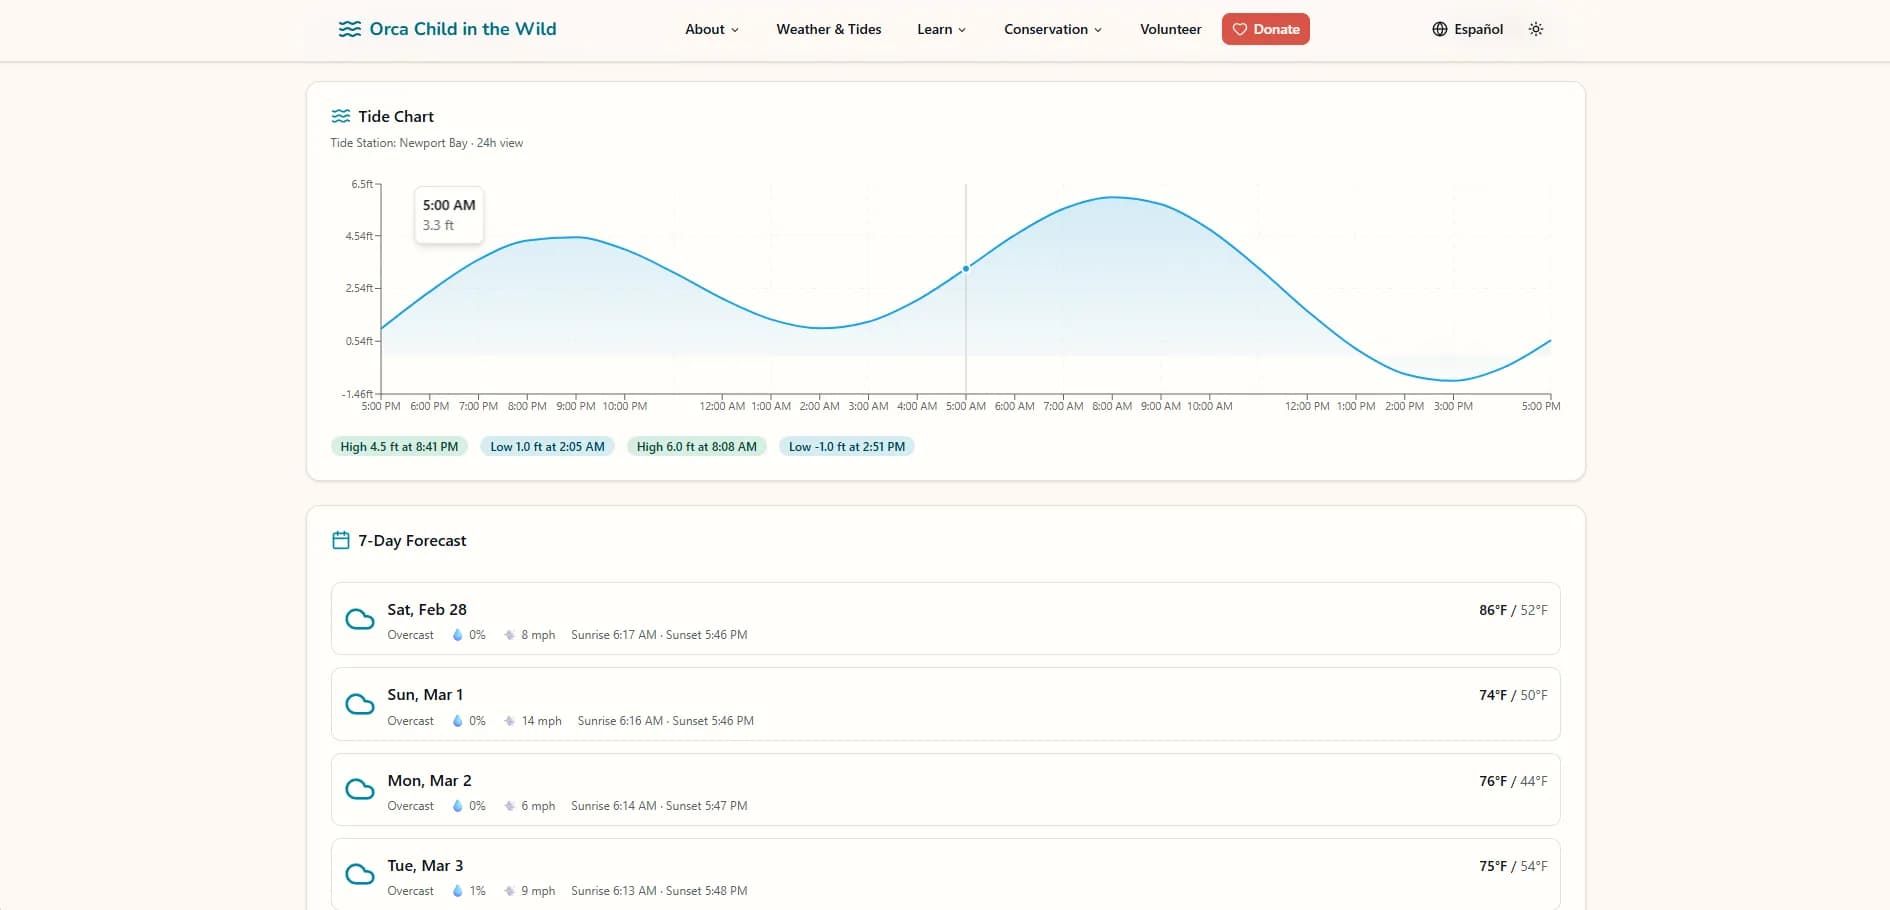This screenshot has width=1890, height=910.
Task: Click the 7-Day Forecast calendar icon
Action: point(341,540)
